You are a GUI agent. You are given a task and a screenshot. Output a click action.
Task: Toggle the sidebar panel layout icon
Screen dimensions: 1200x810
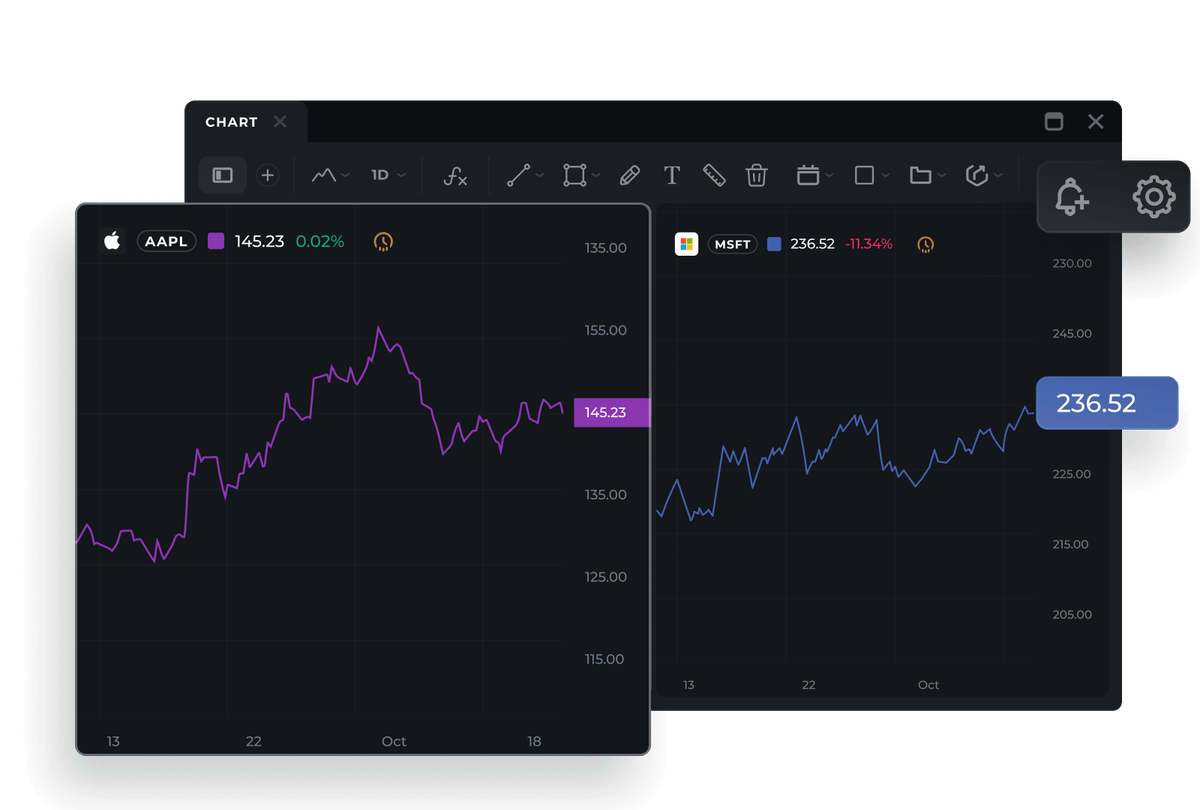point(222,175)
